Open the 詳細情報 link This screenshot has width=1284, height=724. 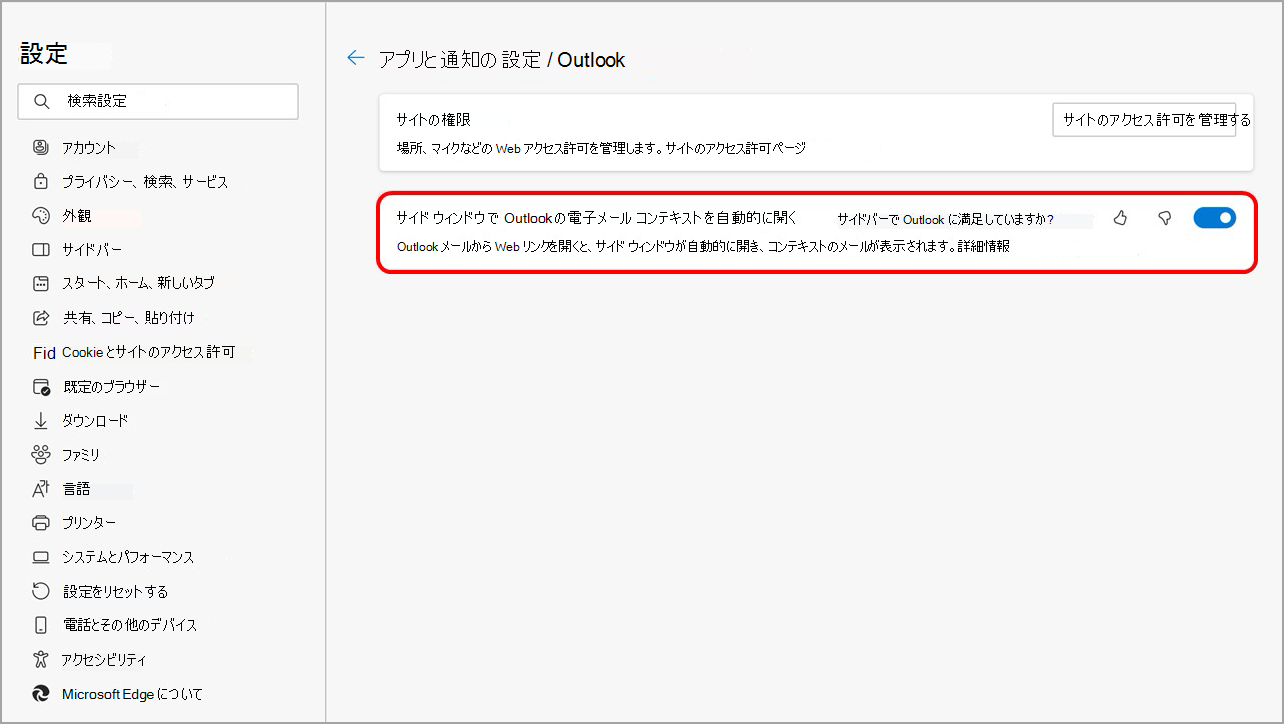pos(983,246)
